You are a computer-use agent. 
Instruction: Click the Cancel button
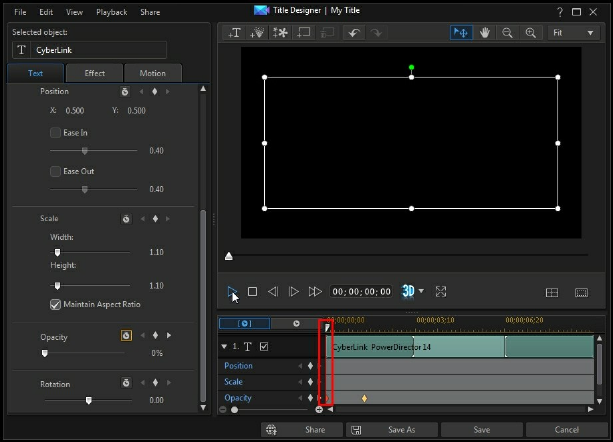pyautogui.click(x=566, y=430)
